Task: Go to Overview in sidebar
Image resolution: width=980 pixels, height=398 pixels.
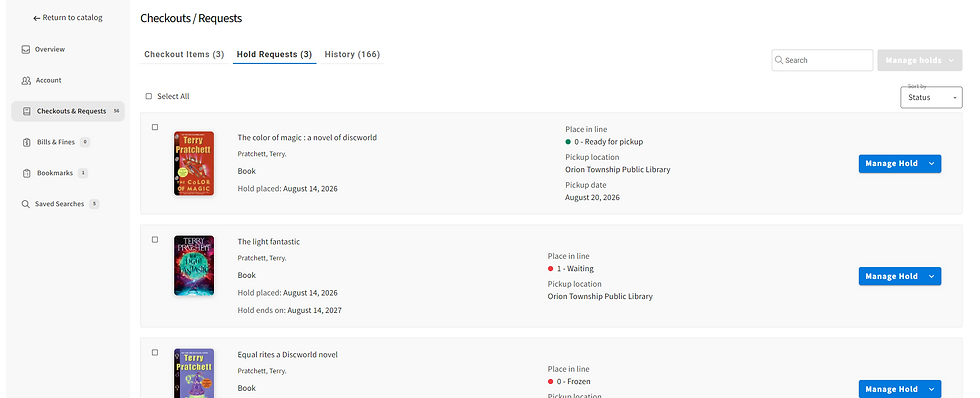Action: [x=50, y=49]
